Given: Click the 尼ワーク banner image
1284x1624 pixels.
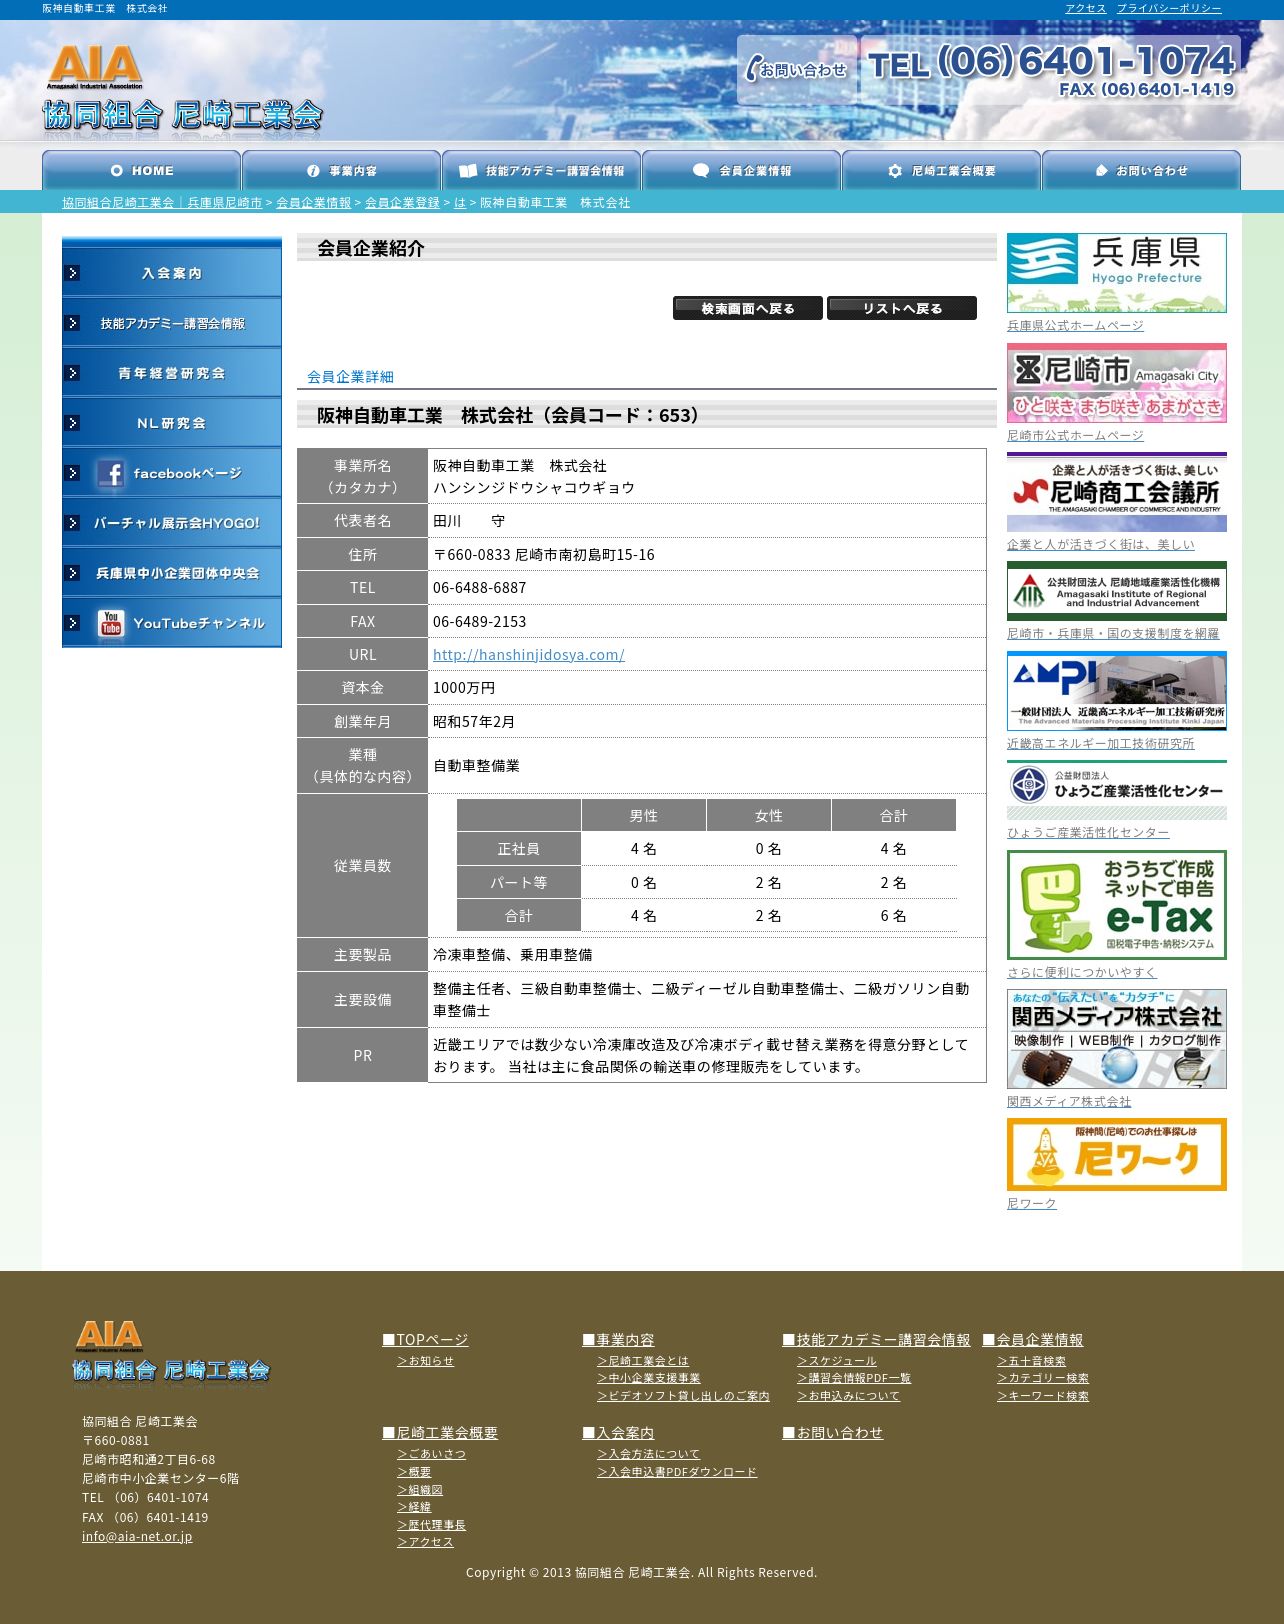Looking at the screenshot, I should 1117,1154.
